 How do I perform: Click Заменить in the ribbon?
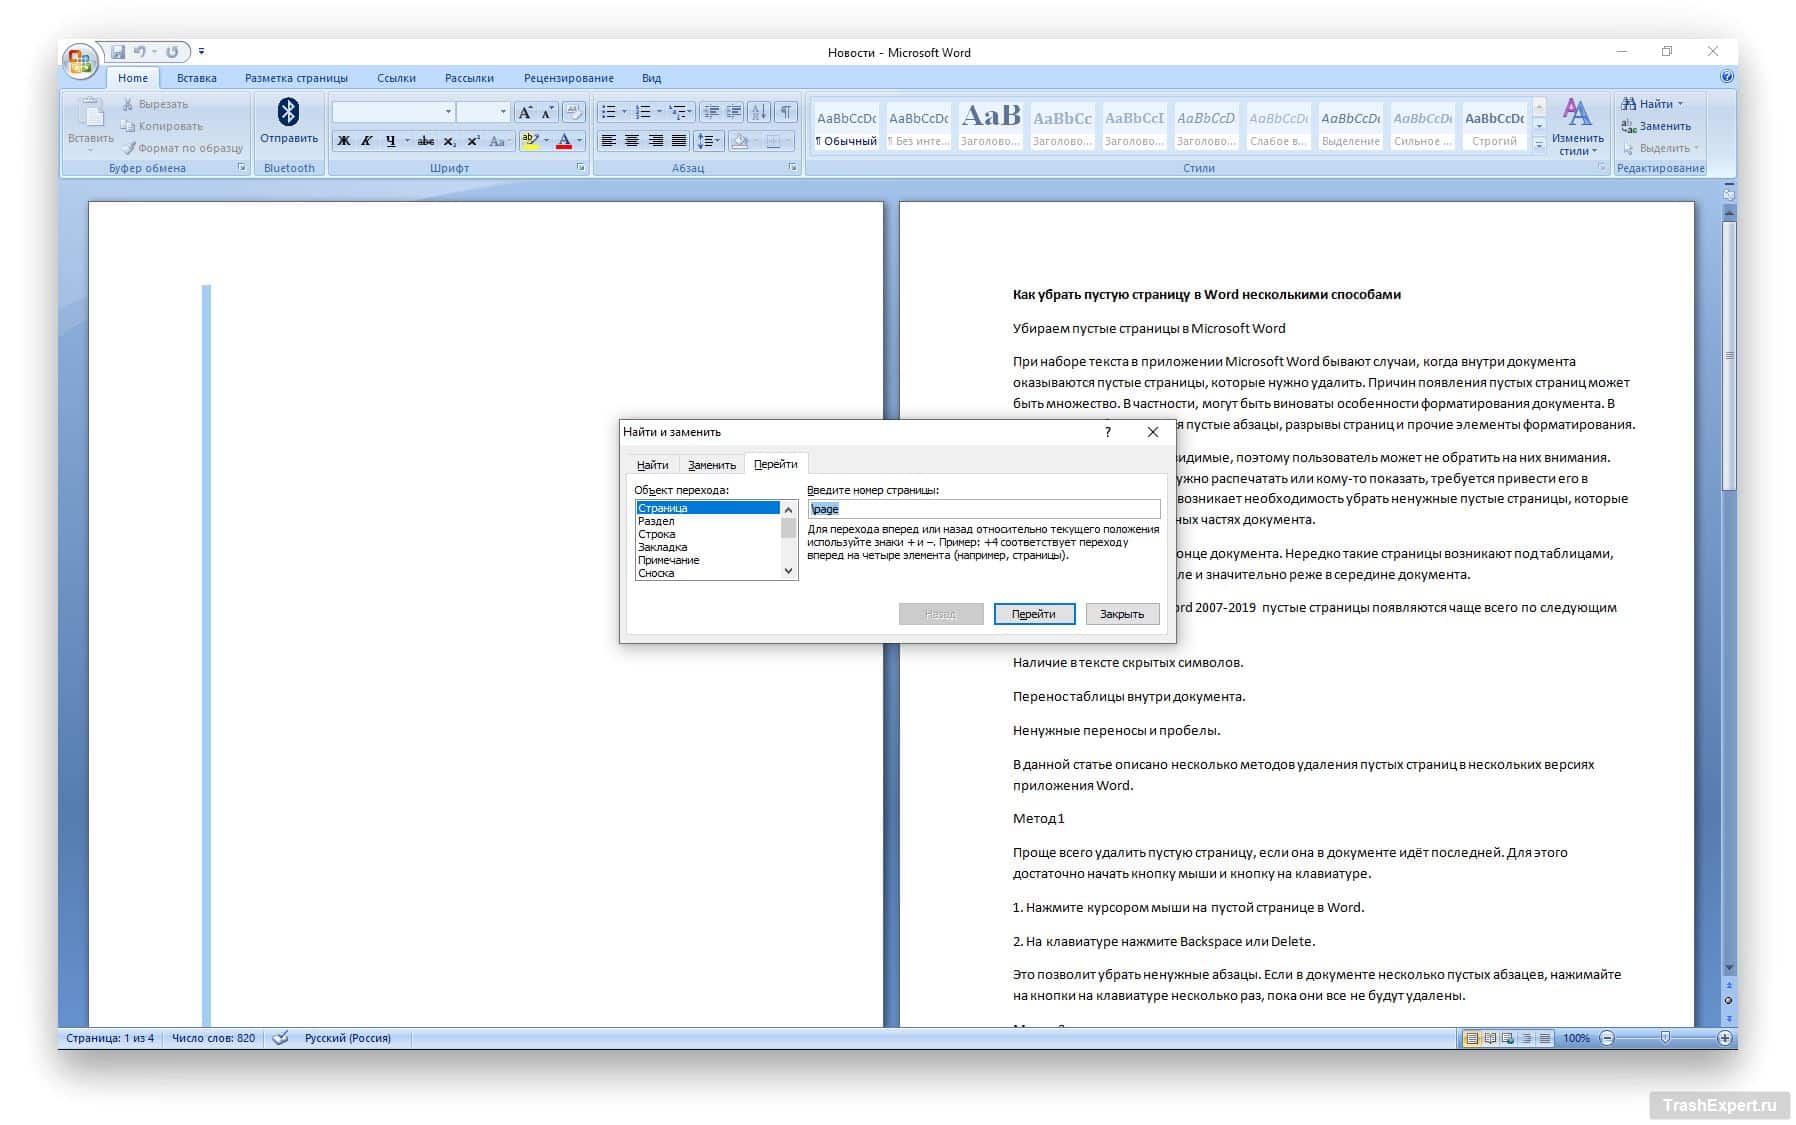click(x=1656, y=126)
